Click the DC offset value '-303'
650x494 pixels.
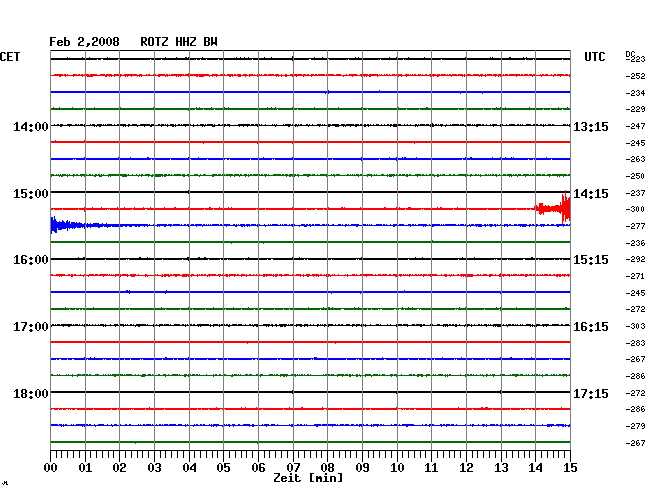pyautogui.click(x=635, y=326)
